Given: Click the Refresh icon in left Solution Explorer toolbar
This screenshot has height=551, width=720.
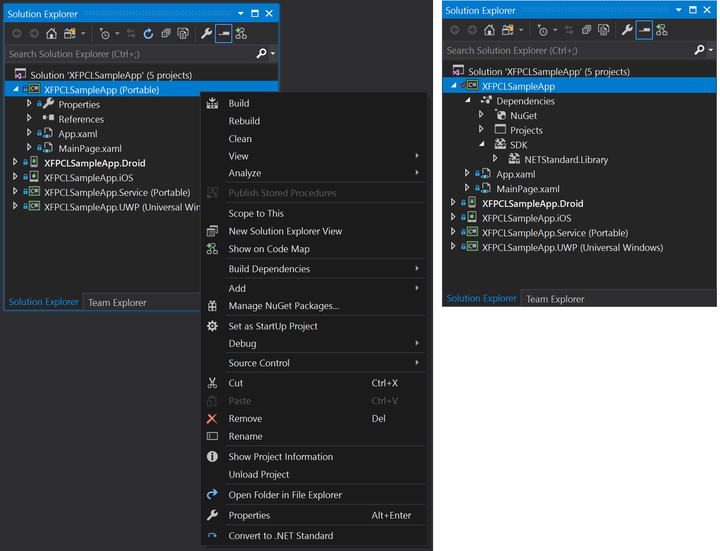Looking at the screenshot, I should 148,33.
